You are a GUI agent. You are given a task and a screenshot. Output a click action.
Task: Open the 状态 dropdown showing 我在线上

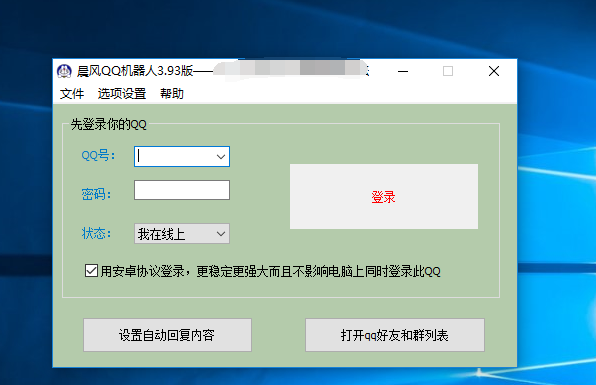click(x=182, y=234)
